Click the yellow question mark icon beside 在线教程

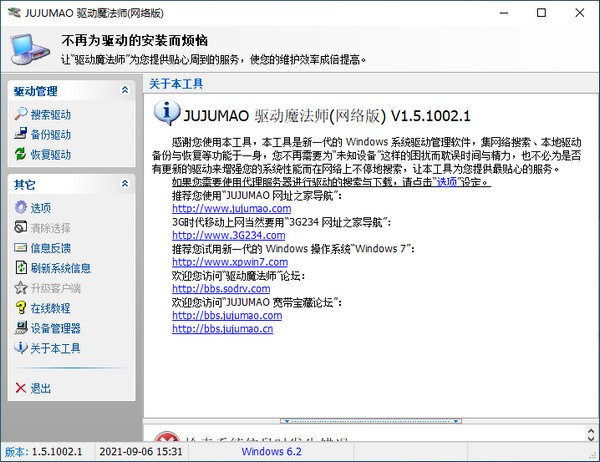point(21,307)
